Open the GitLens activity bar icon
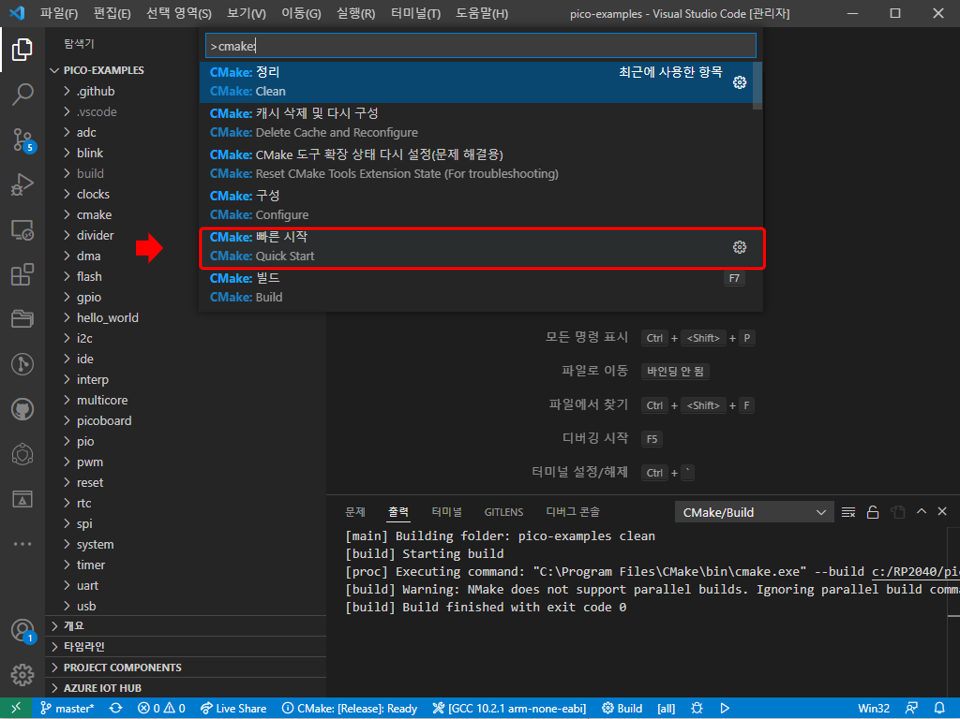The image size is (960, 719). [22, 364]
